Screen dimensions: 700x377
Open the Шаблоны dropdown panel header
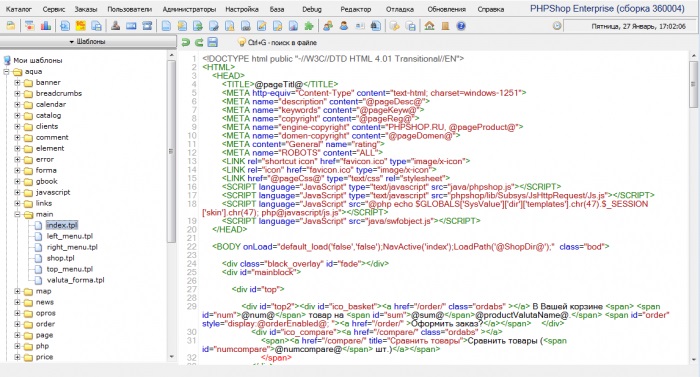click(88, 42)
